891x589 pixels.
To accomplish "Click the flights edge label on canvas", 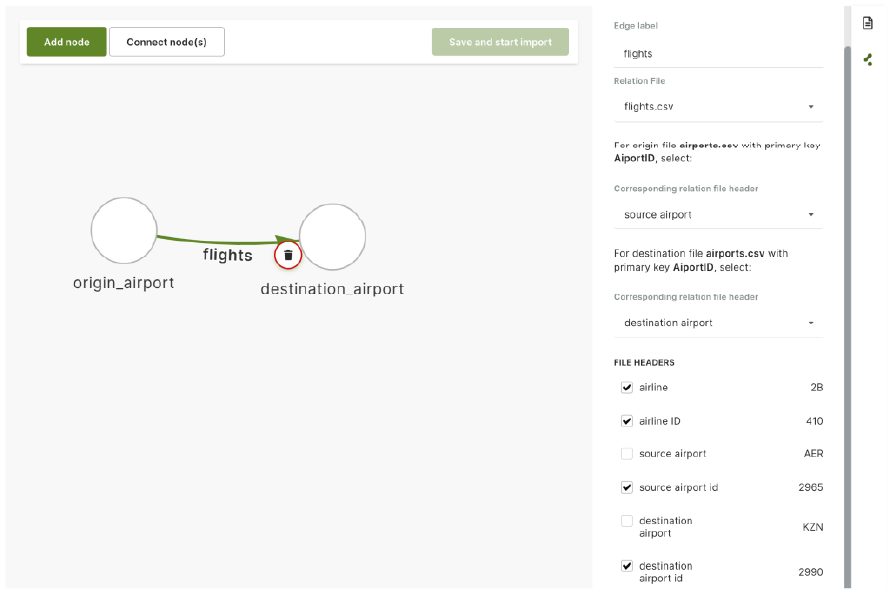I will coord(227,255).
